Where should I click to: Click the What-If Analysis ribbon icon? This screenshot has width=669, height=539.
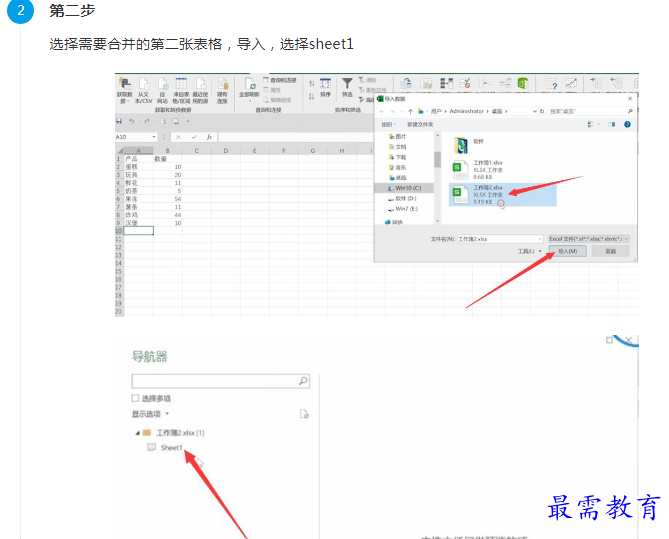(x=552, y=84)
